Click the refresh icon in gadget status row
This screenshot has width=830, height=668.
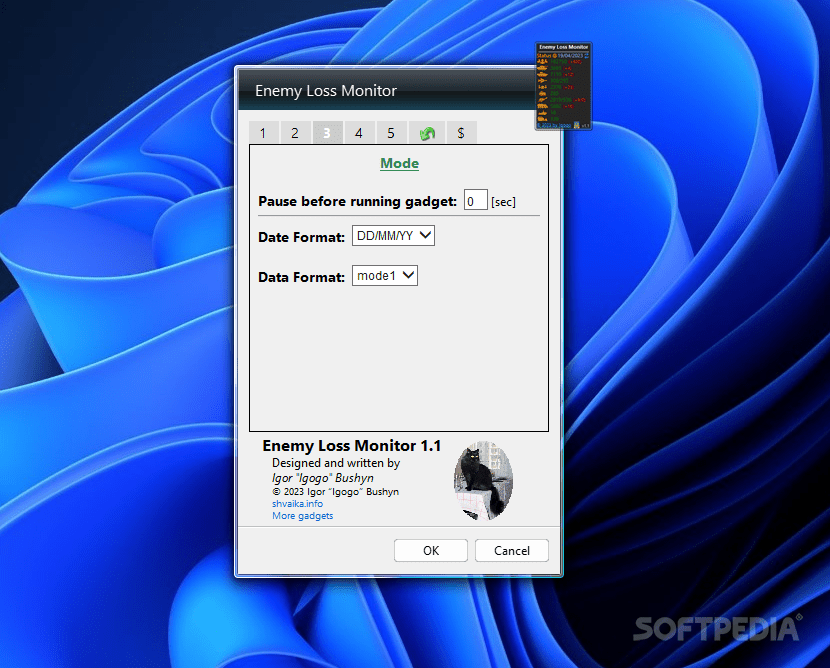[587, 56]
